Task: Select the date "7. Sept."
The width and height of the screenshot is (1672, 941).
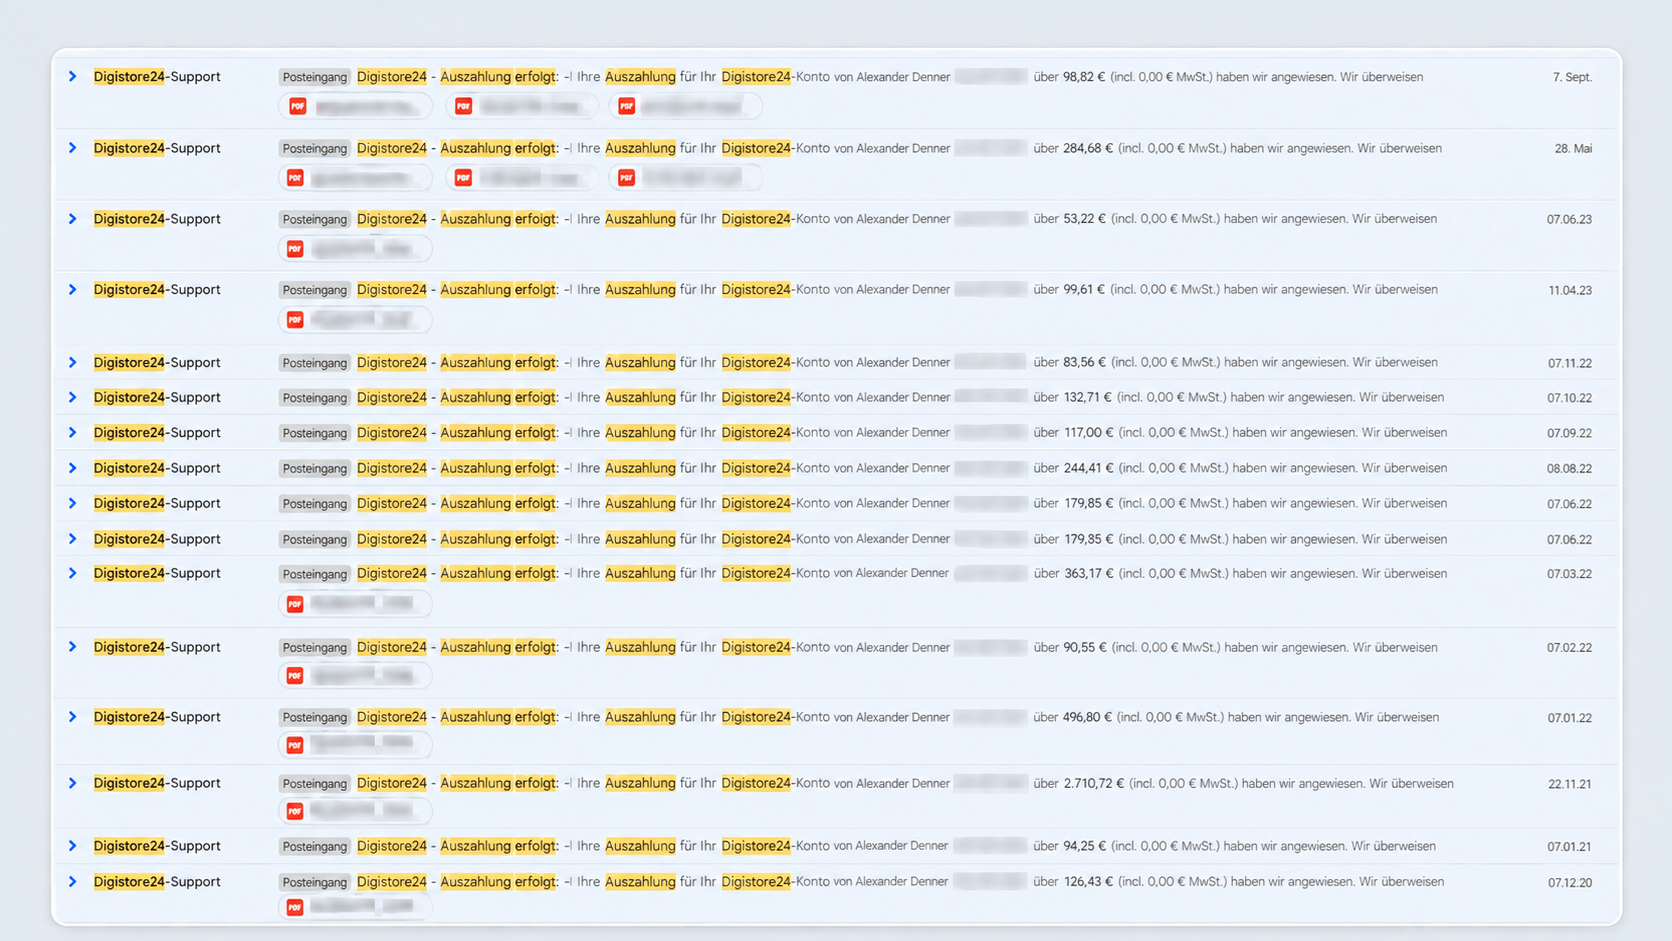Action: pos(1572,77)
